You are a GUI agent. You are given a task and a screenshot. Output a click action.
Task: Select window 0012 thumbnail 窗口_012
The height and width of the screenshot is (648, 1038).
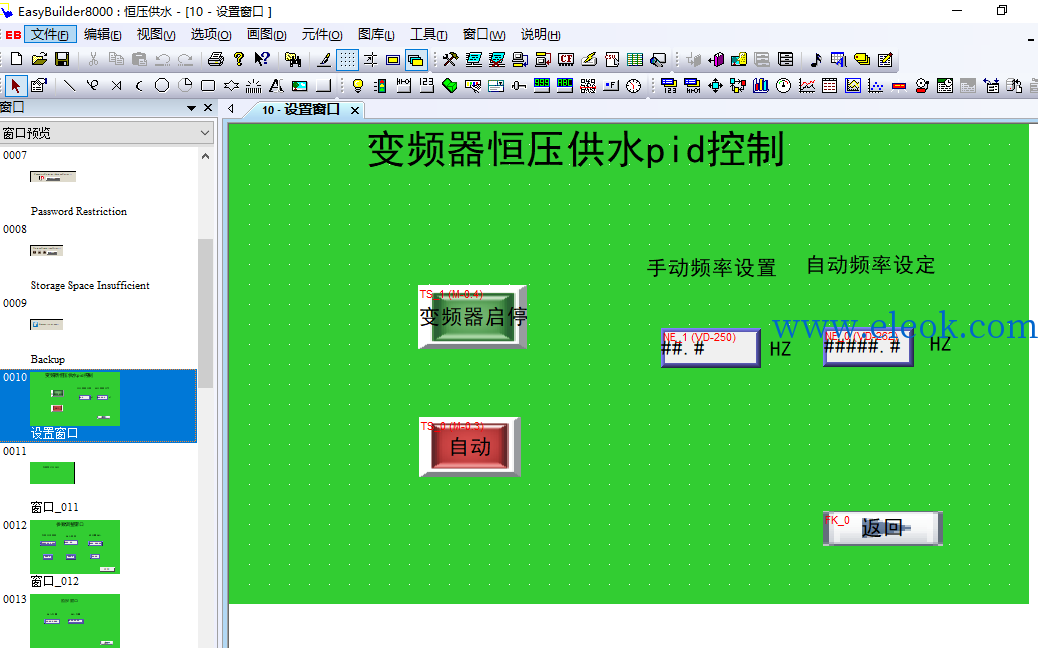point(75,547)
